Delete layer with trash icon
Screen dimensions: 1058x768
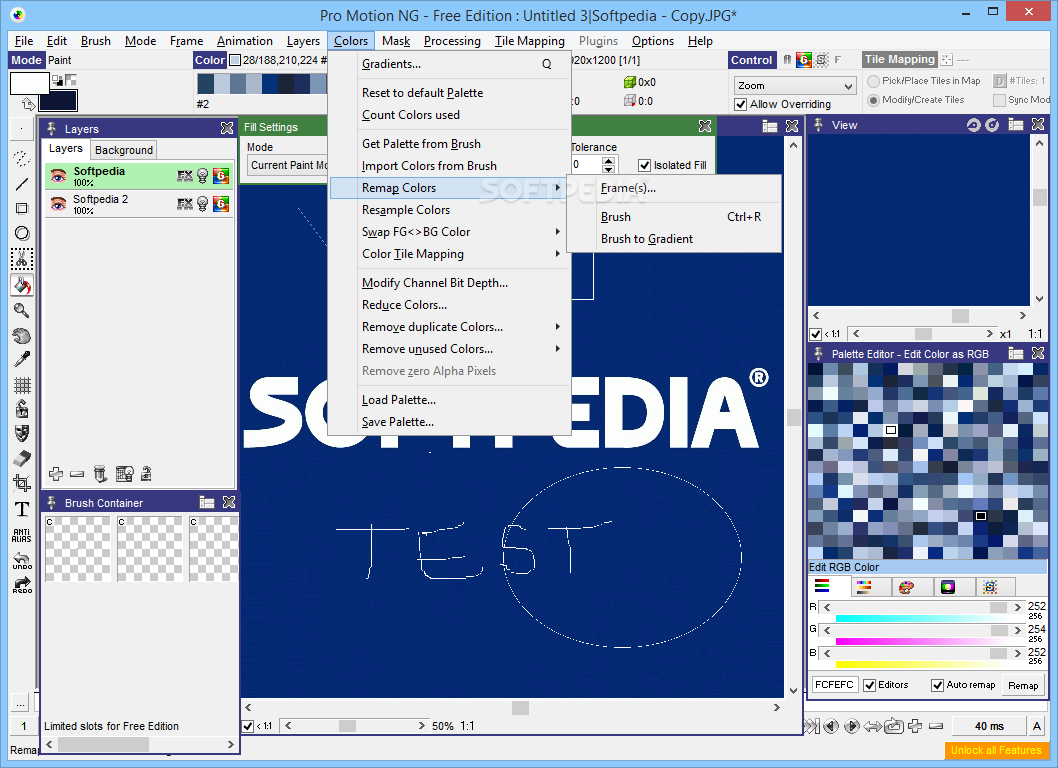[100, 474]
